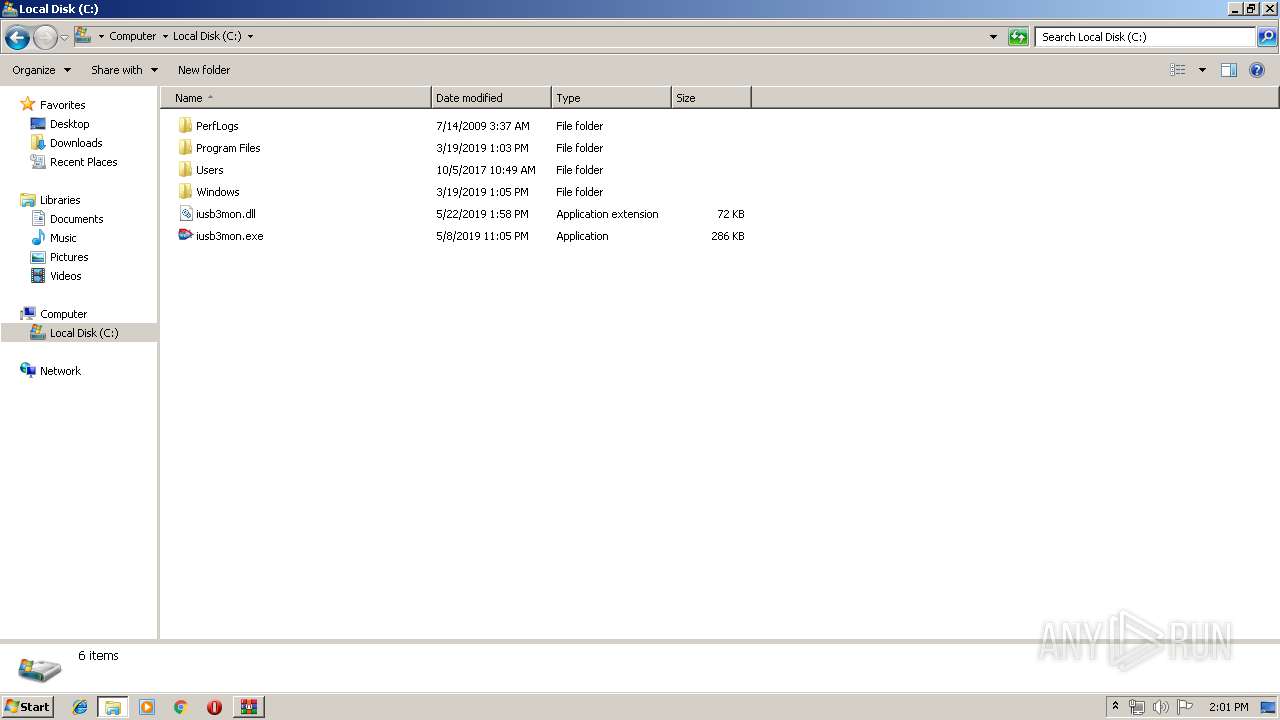Select Favorites in the navigation pane
Viewport: 1280px width, 720px height.
coord(62,105)
